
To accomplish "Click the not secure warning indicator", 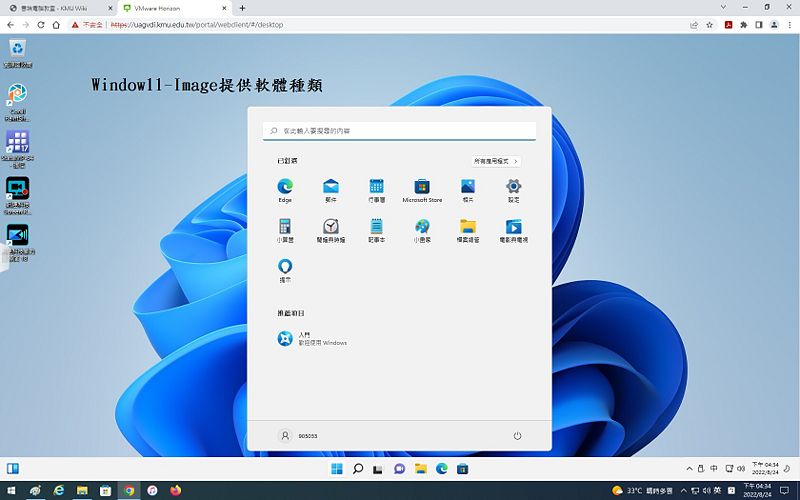I will [x=87, y=24].
